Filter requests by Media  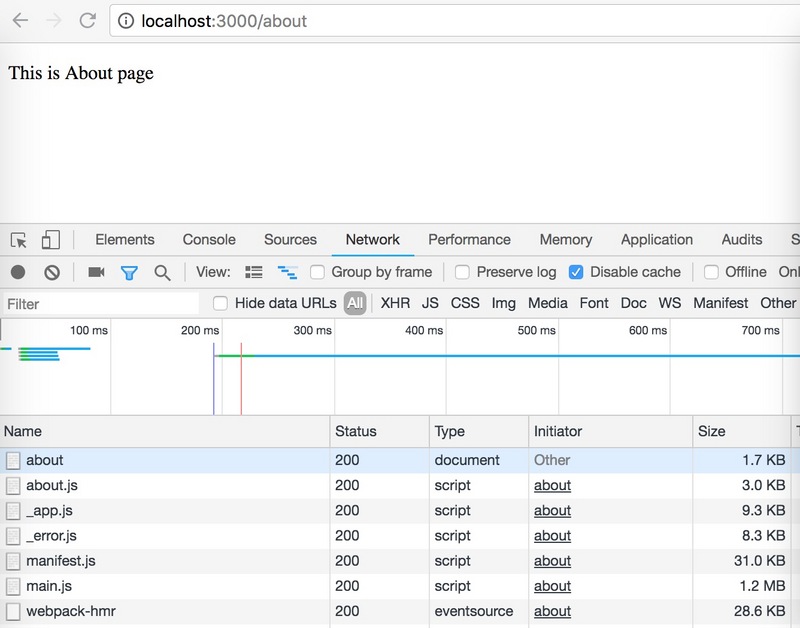click(547, 303)
